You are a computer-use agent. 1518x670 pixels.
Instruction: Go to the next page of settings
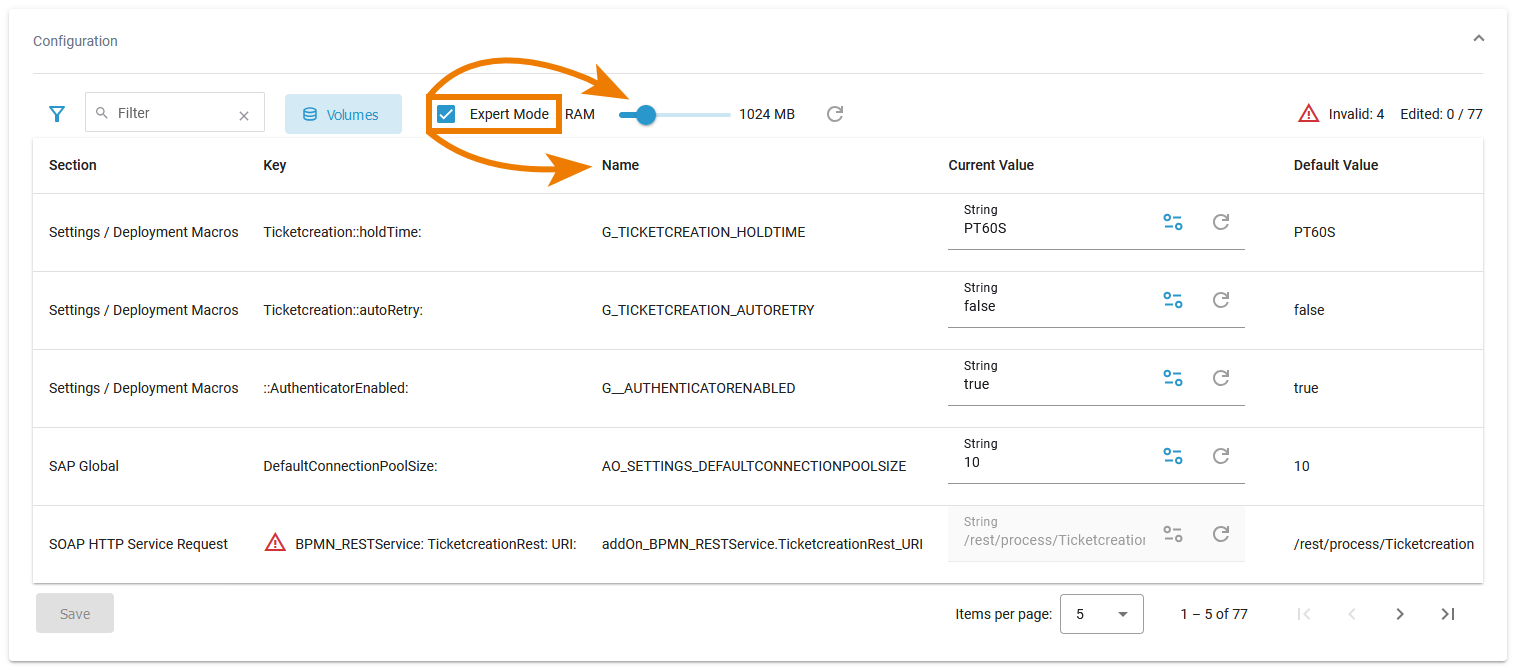click(x=1400, y=614)
